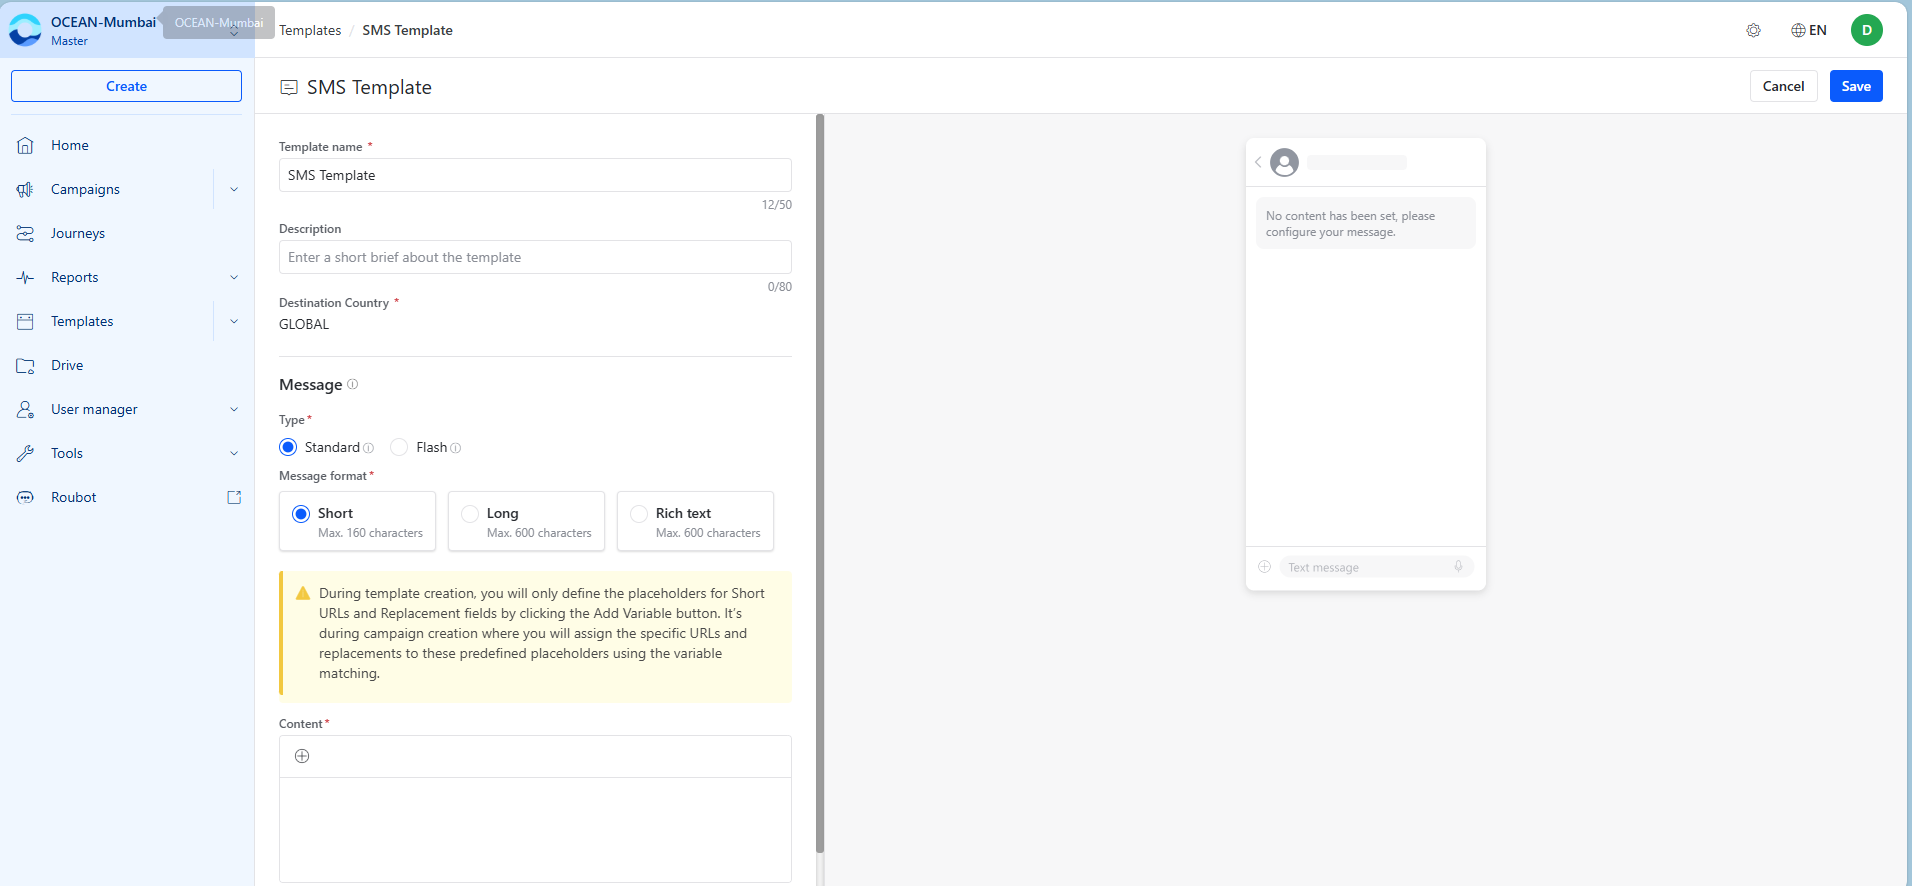Click the Templates layout icon
This screenshot has height=886, width=1912.
click(x=26, y=321)
